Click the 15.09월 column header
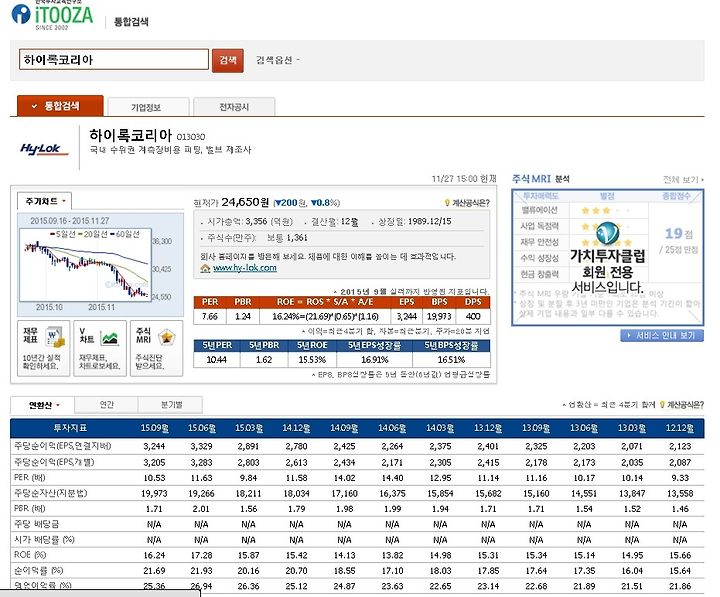The width and height of the screenshot is (720, 597). click(x=154, y=428)
